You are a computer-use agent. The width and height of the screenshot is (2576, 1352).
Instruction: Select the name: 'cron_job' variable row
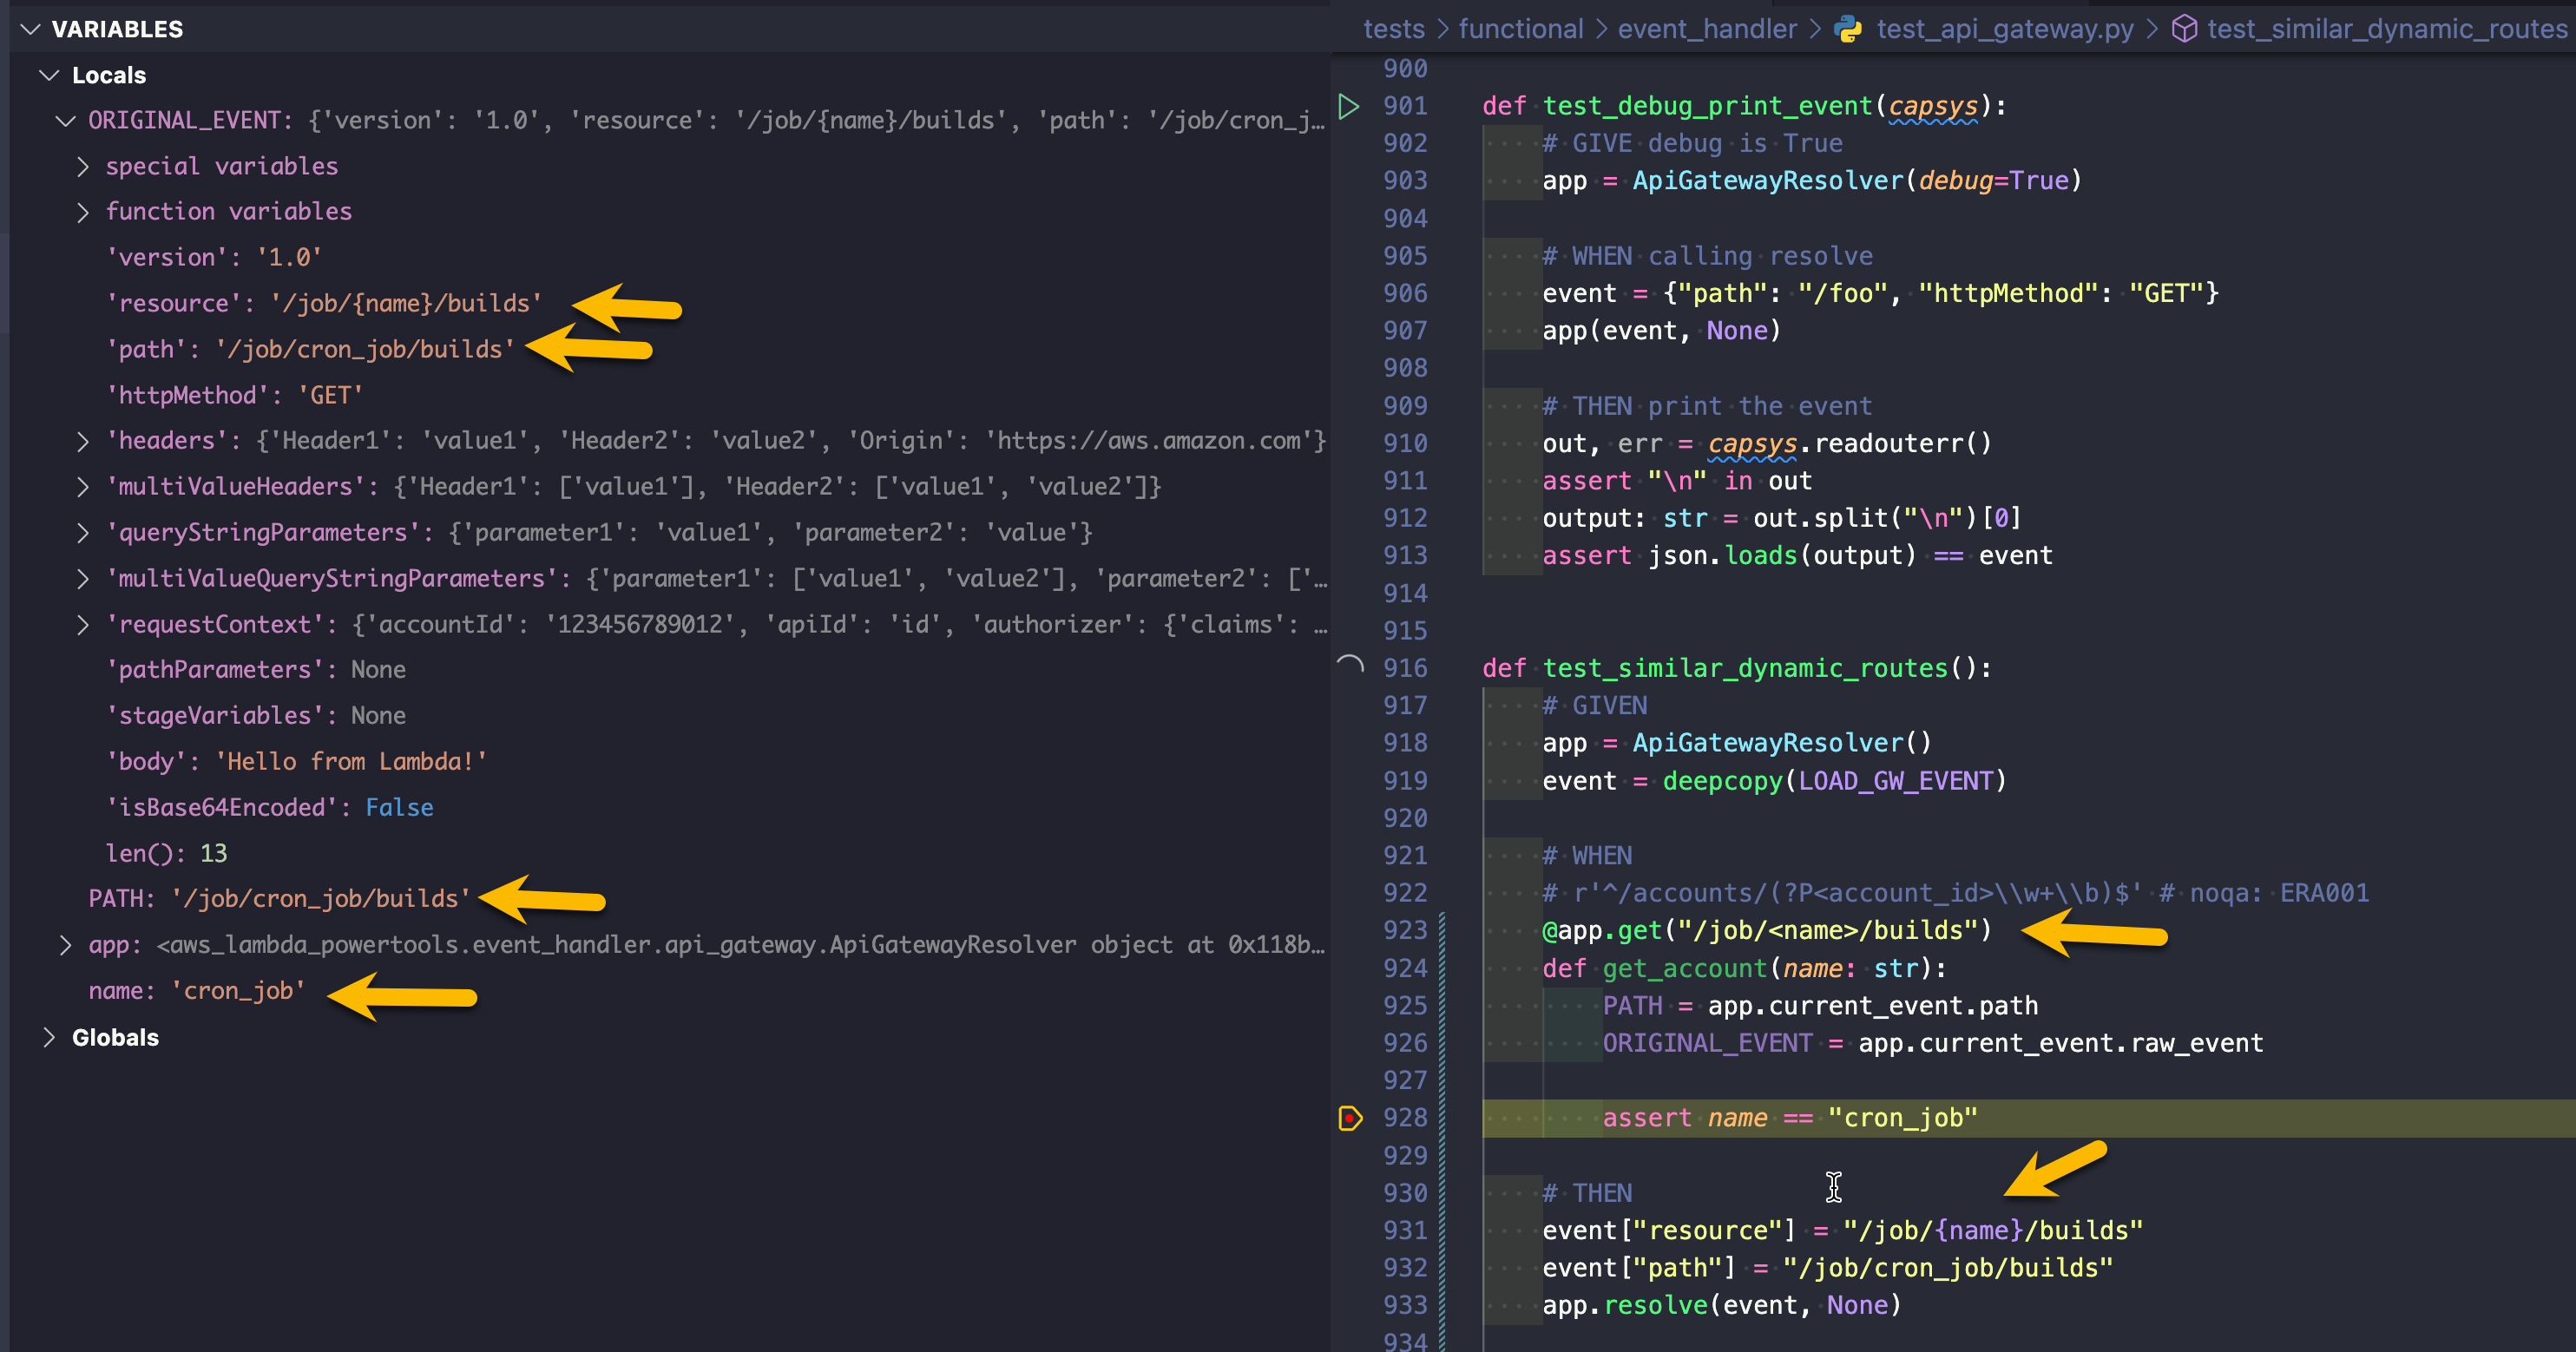pos(196,990)
